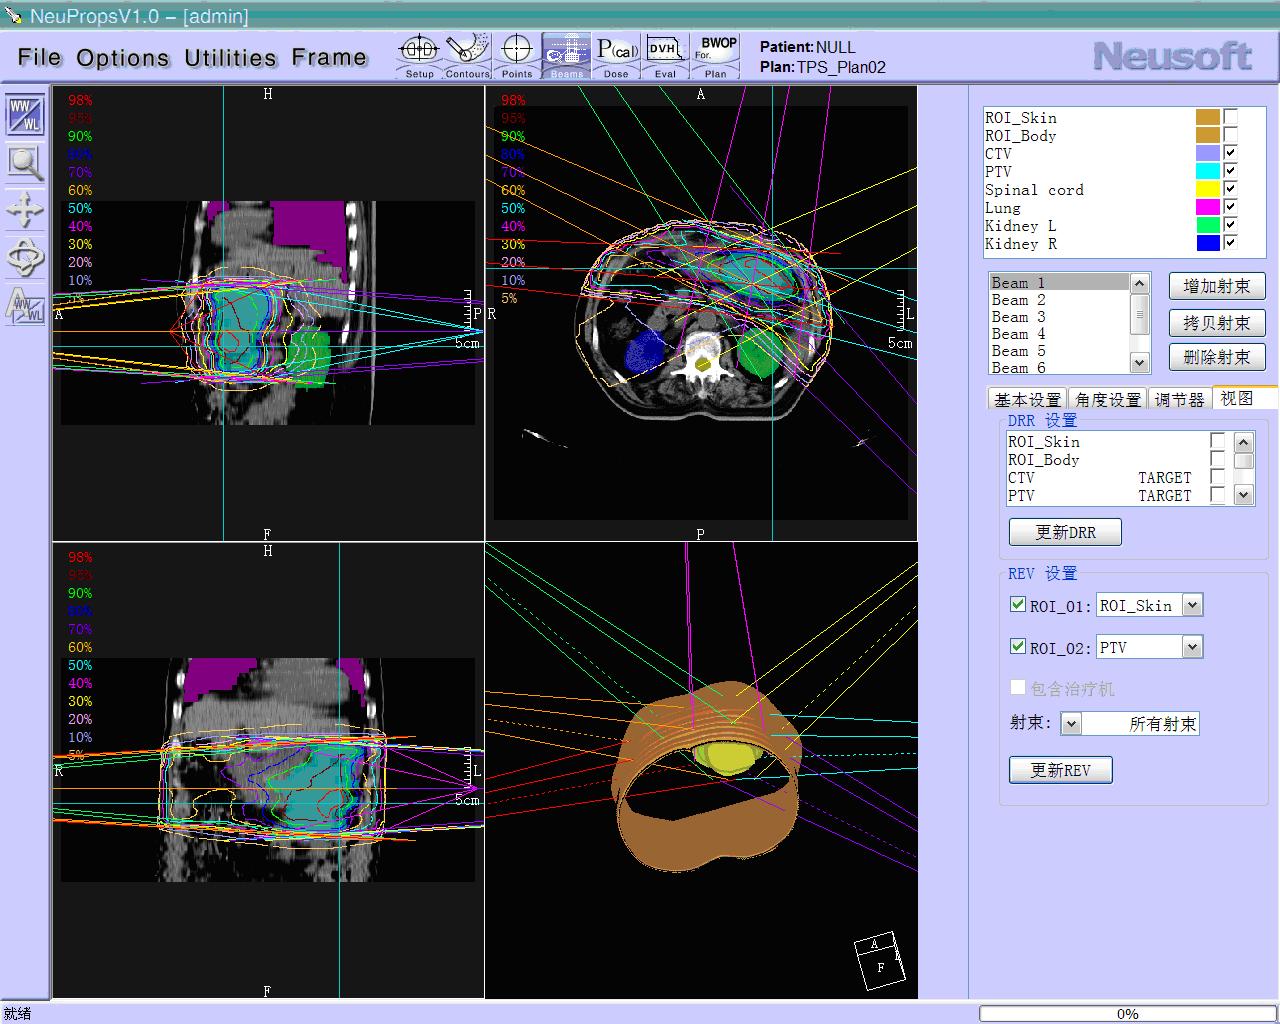1280x1024 pixels.
Task: Switch to the 角度设置 tab
Action: pos(1108,399)
